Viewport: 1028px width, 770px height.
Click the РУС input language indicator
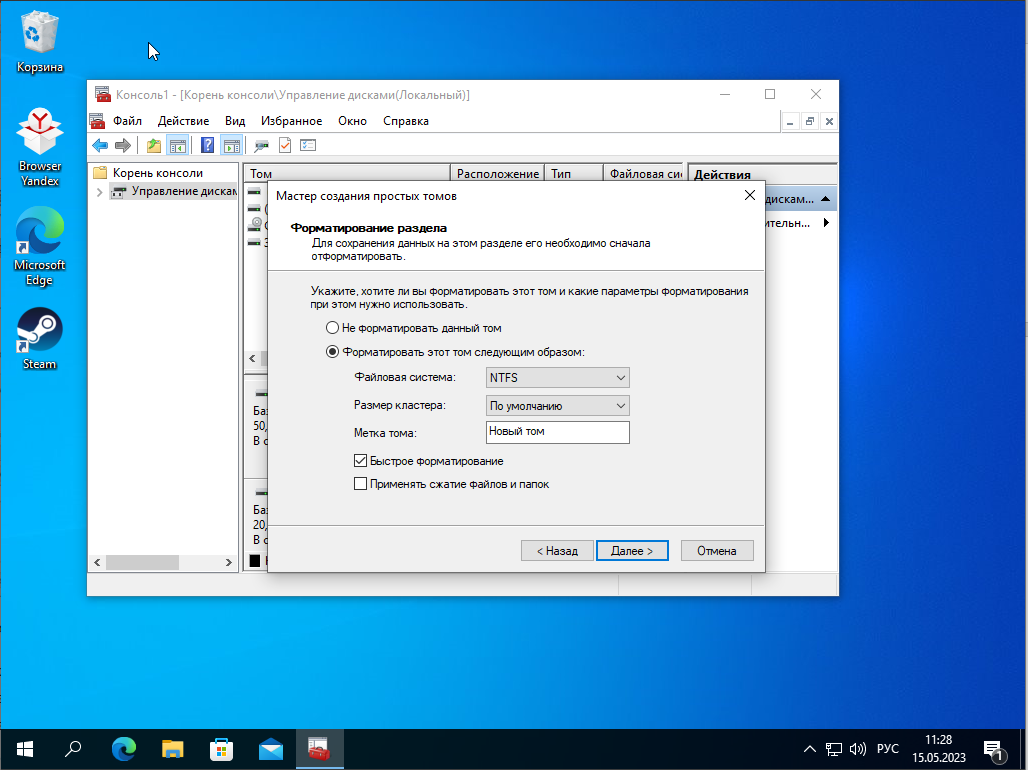coord(888,749)
